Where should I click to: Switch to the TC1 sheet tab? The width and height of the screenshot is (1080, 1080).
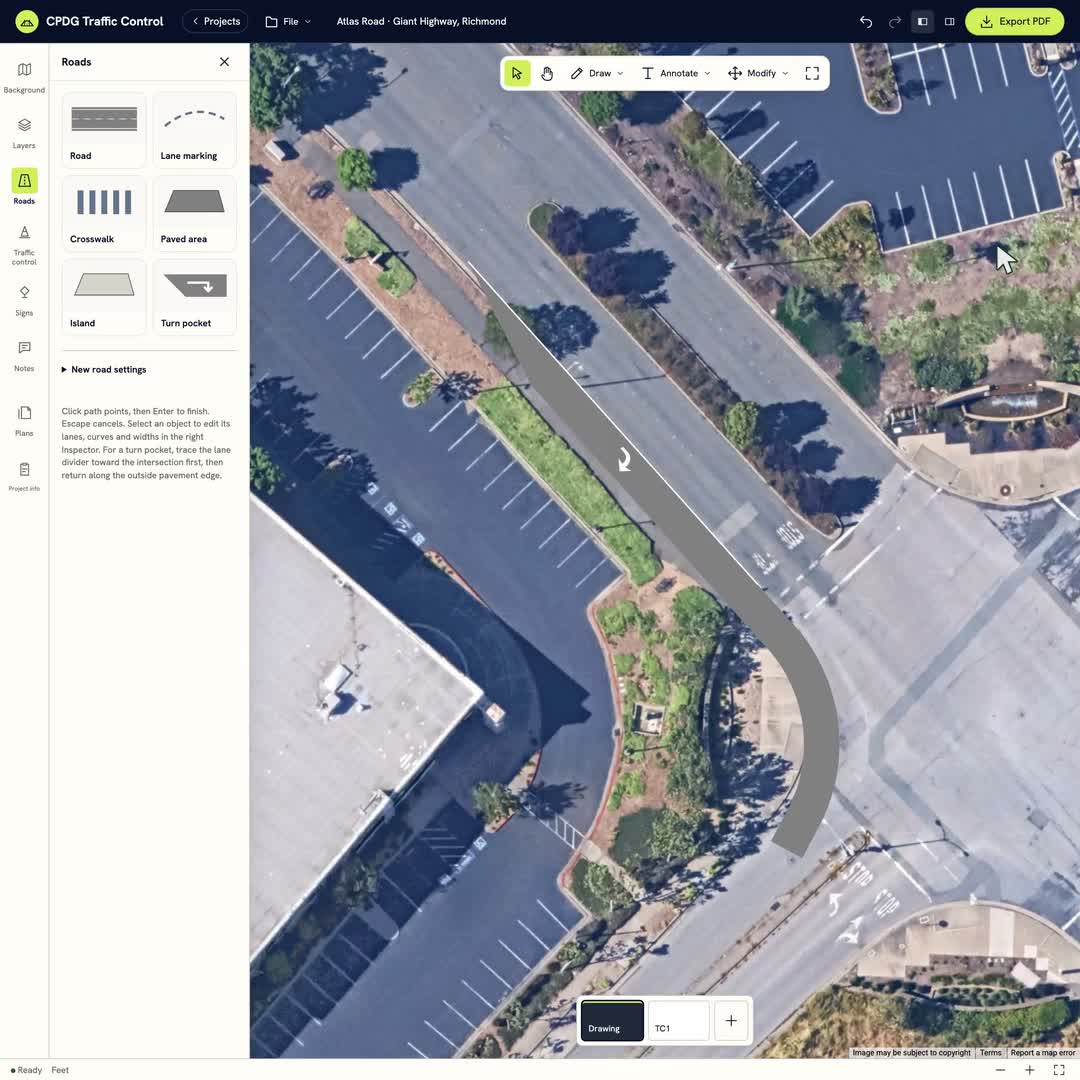pyautogui.click(x=678, y=1020)
